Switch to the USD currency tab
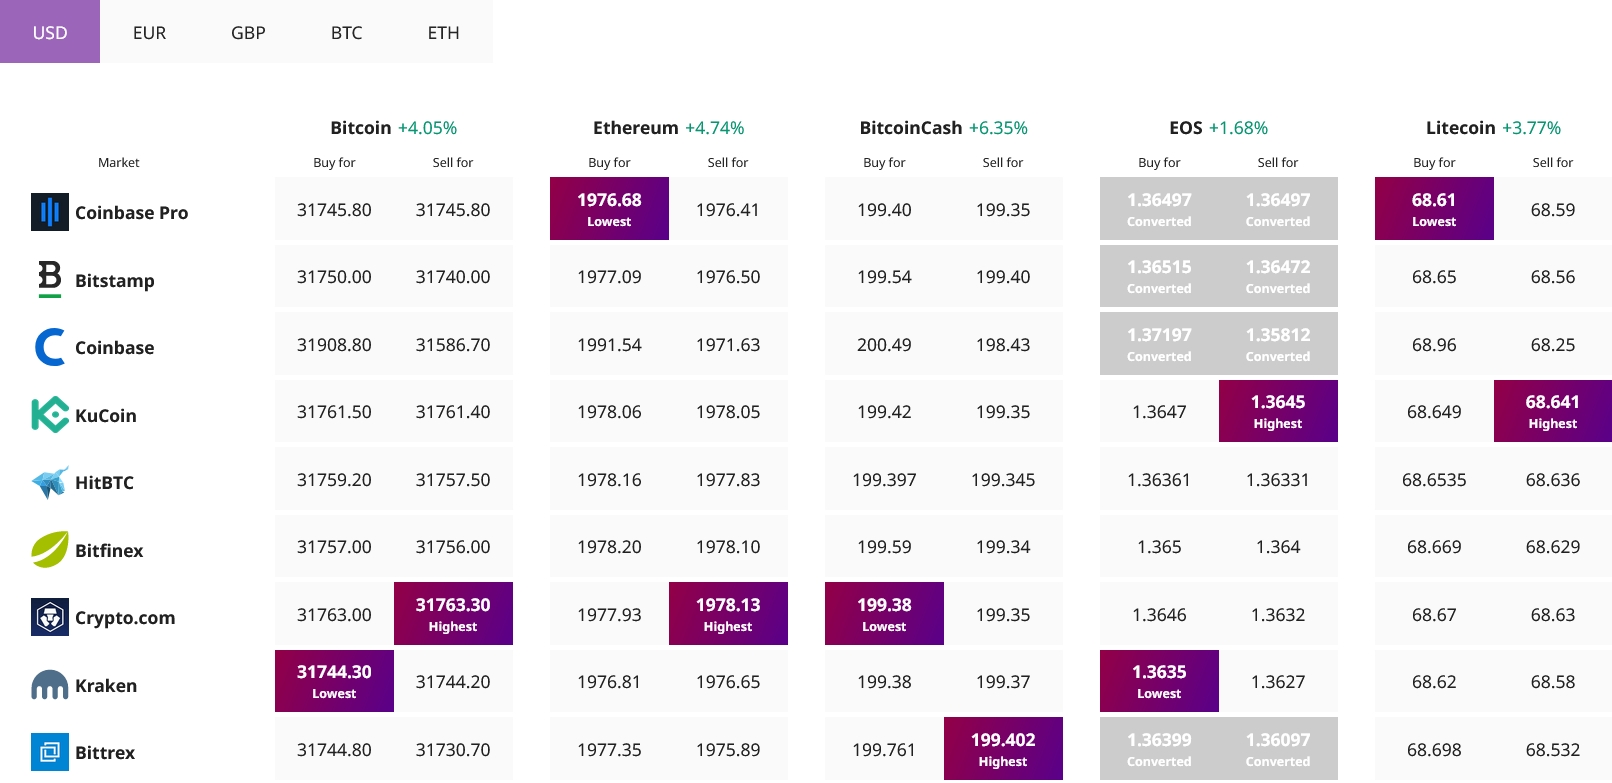 tap(50, 32)
